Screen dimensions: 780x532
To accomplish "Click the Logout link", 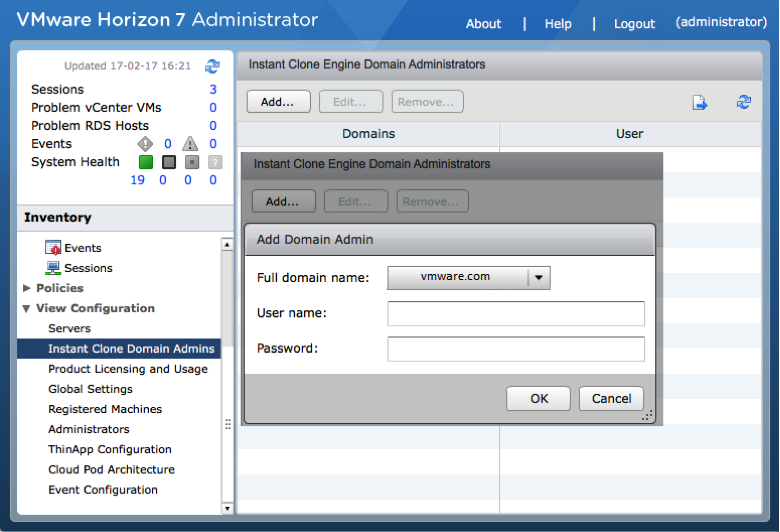I will (634, 23).
